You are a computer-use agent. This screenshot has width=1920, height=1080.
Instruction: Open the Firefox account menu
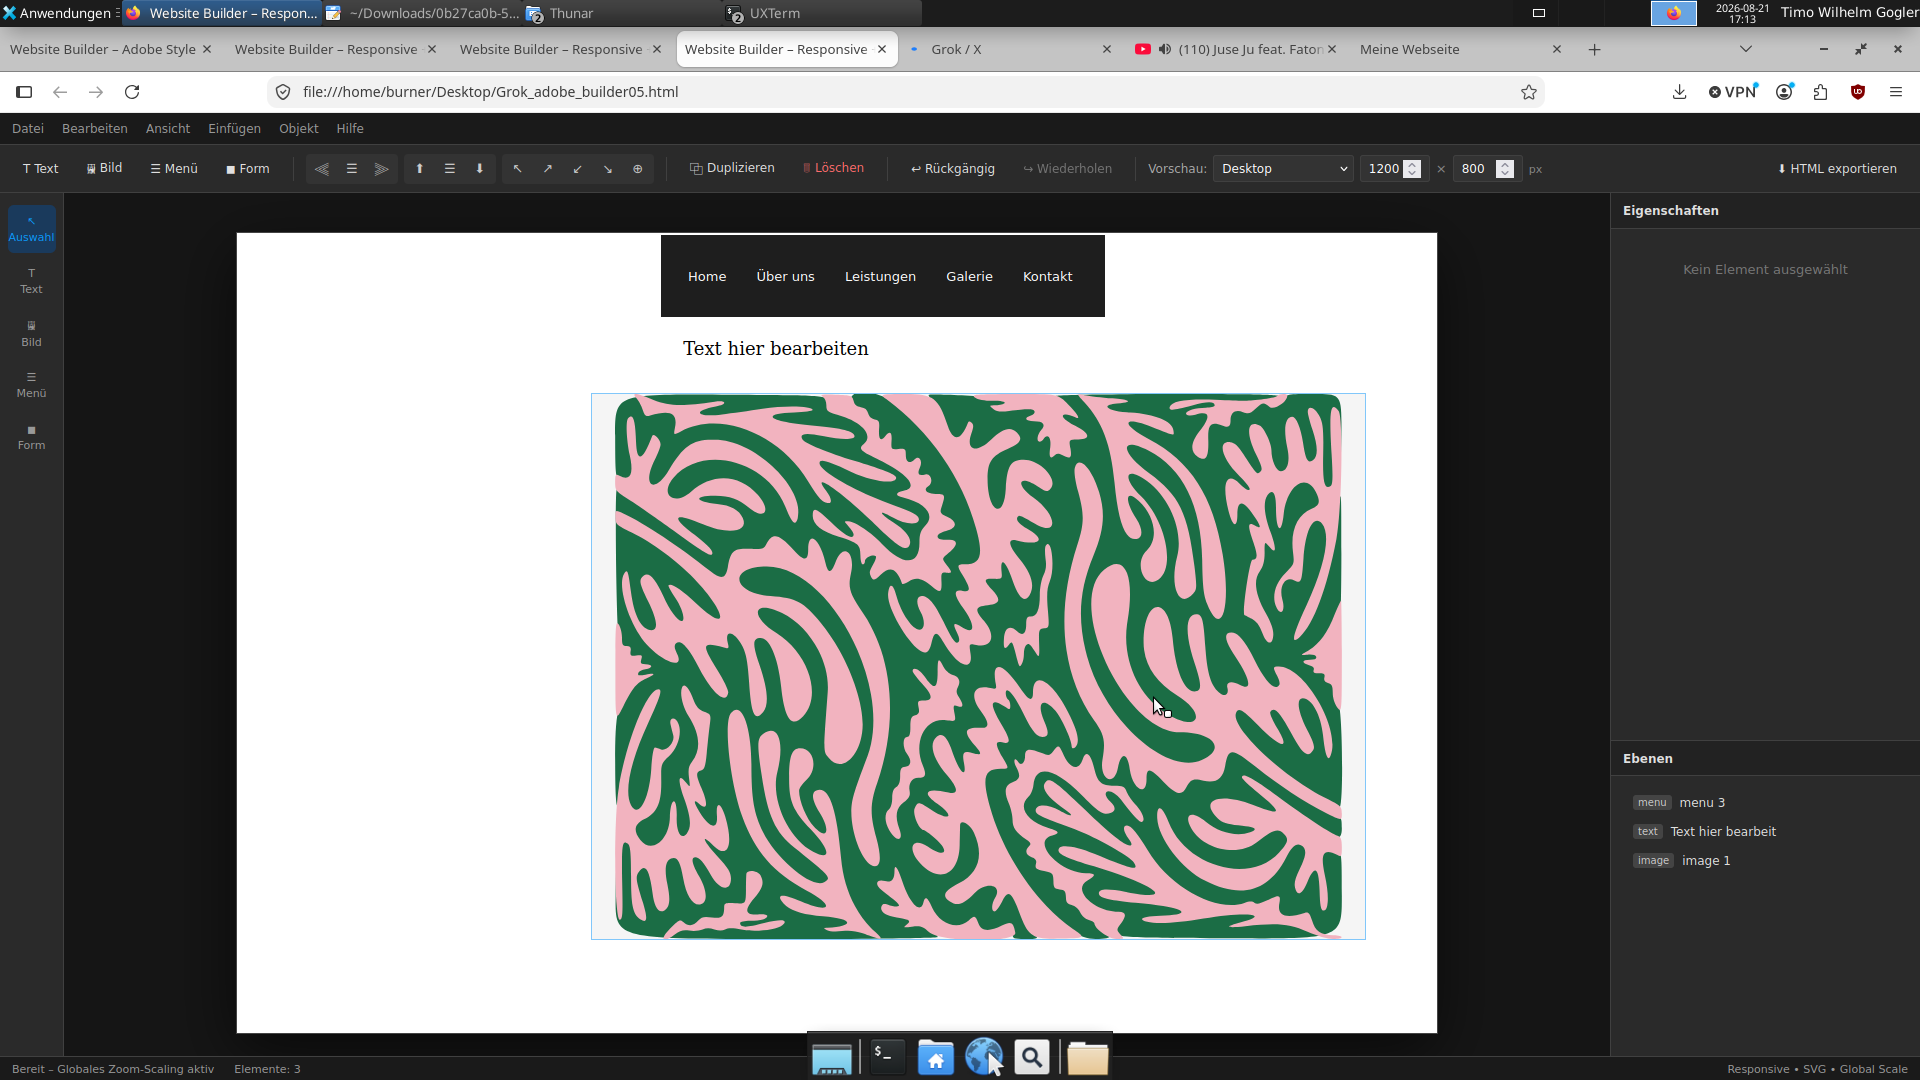1784,92
